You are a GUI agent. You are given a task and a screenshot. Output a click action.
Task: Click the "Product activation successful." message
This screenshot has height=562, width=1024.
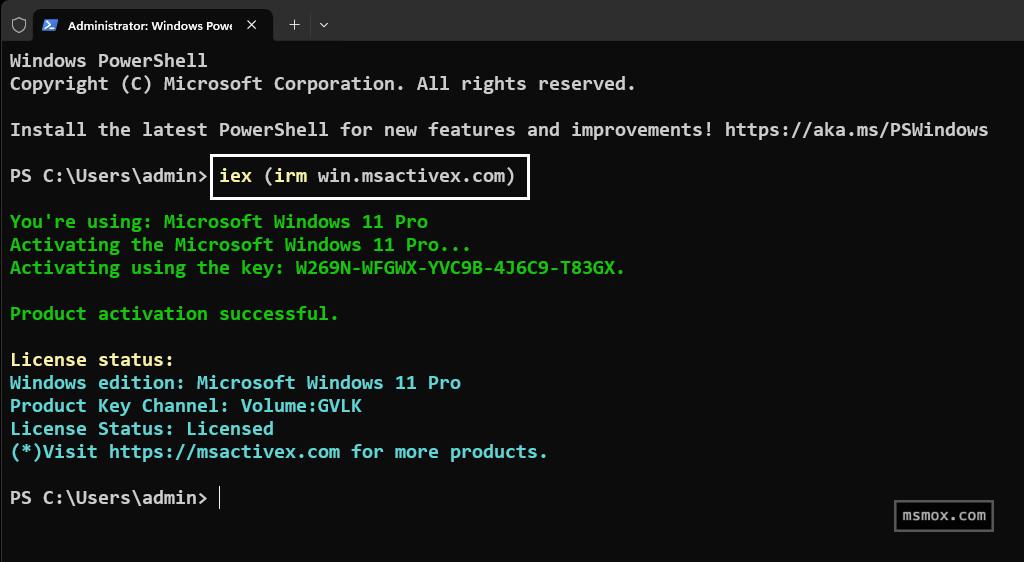[x=174, y=314]
